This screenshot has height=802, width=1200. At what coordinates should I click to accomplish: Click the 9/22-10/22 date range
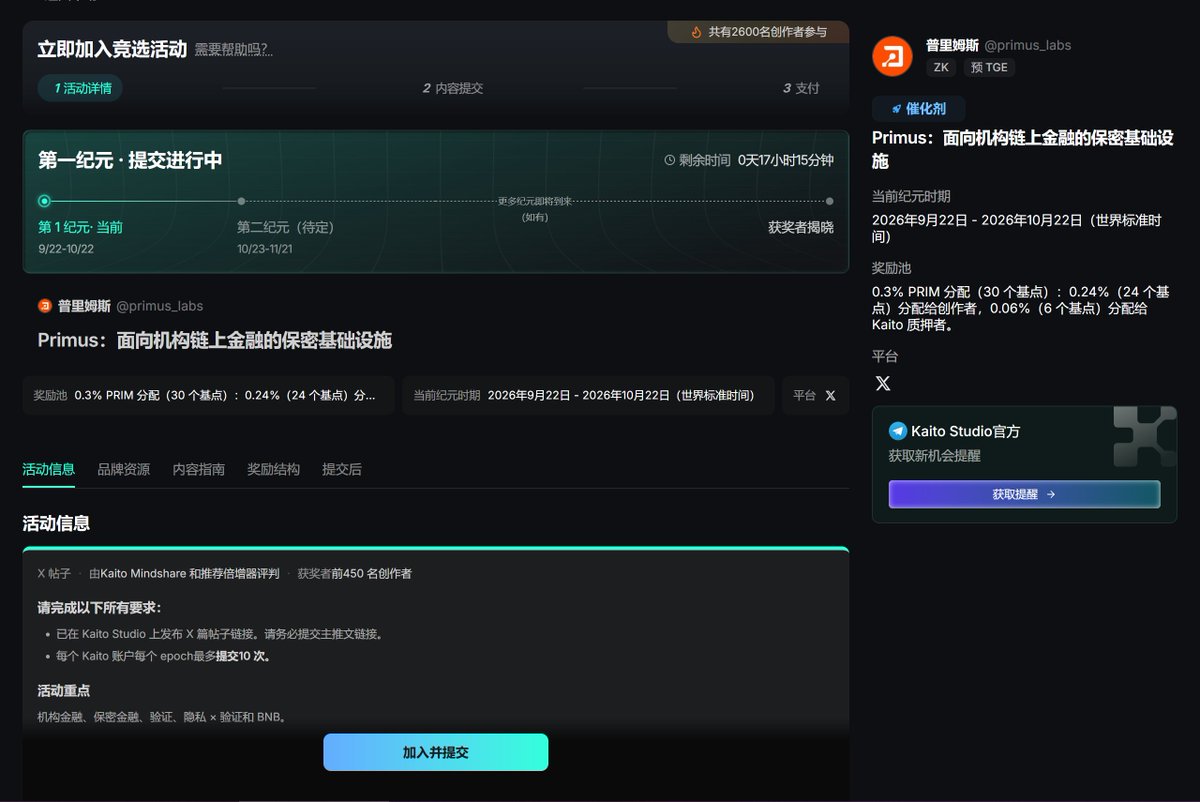coord(66,248)
